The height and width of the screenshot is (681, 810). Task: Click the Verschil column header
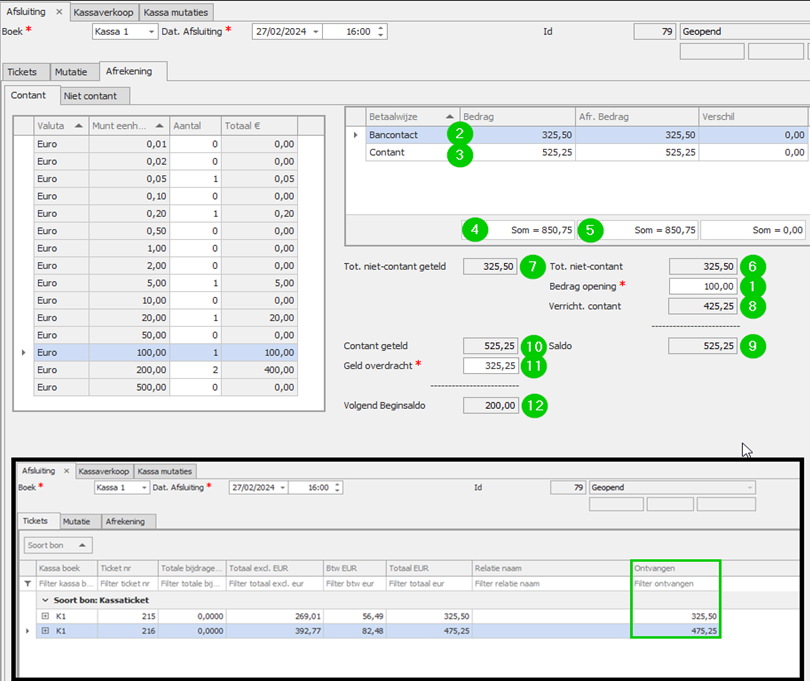753,117
